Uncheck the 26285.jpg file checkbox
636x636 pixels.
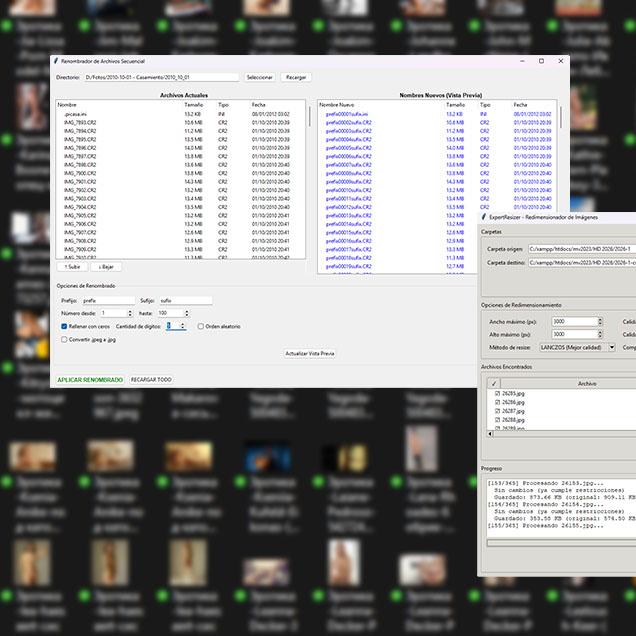click(x=497, y=394)
